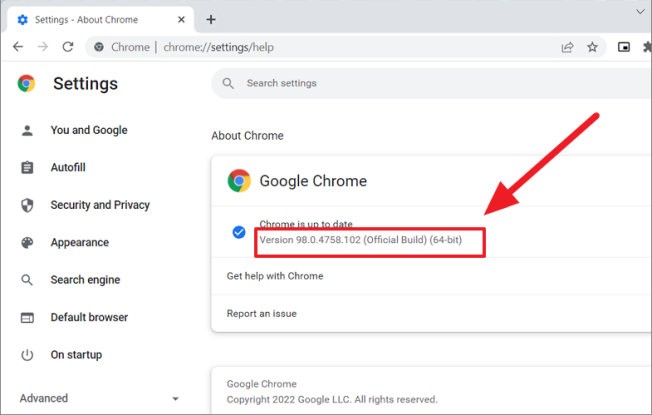The image size is (652, 415).
Task: Go to Default browser settings
Action: [x=89, y=317]
